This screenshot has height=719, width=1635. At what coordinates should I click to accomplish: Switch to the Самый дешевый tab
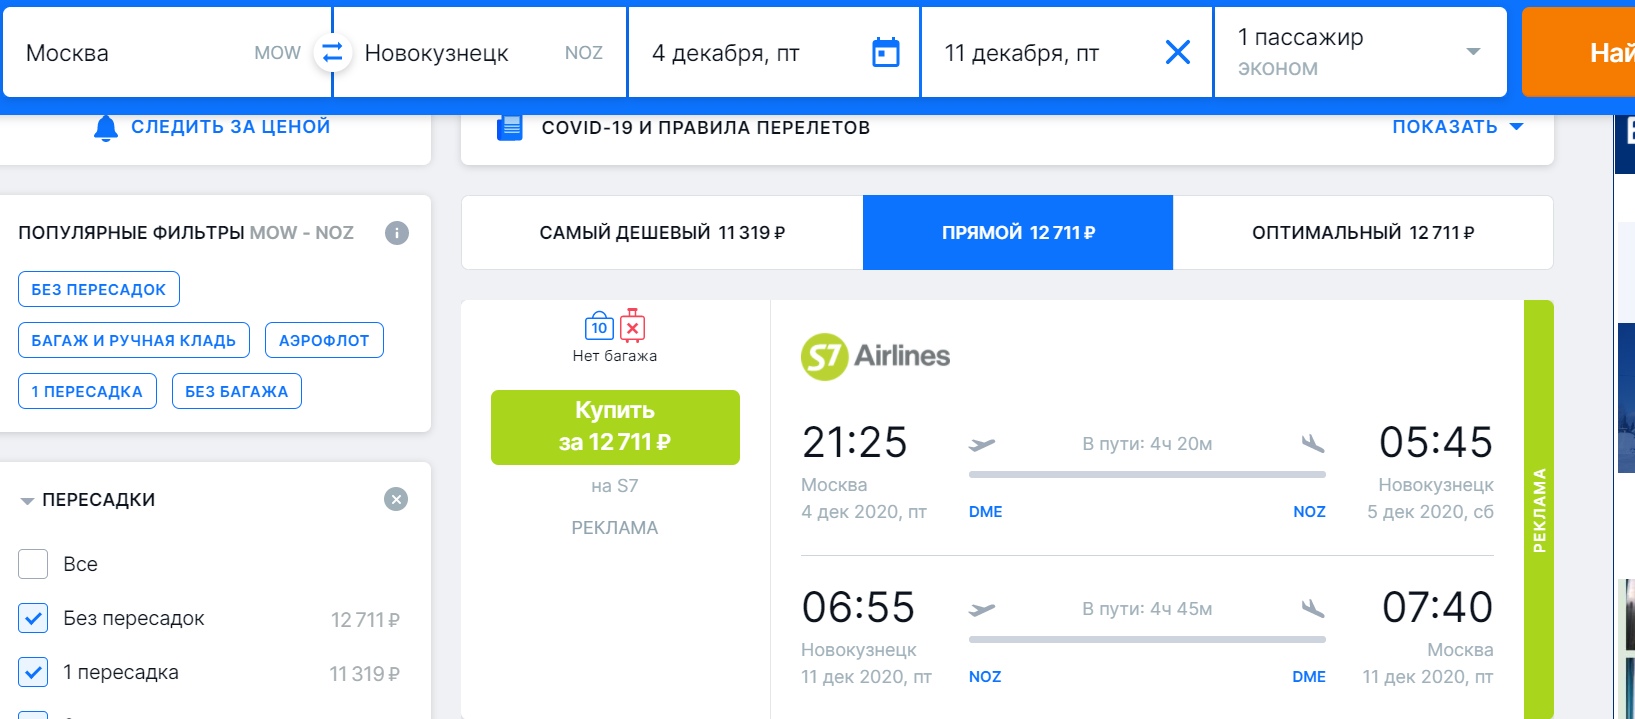662,233
